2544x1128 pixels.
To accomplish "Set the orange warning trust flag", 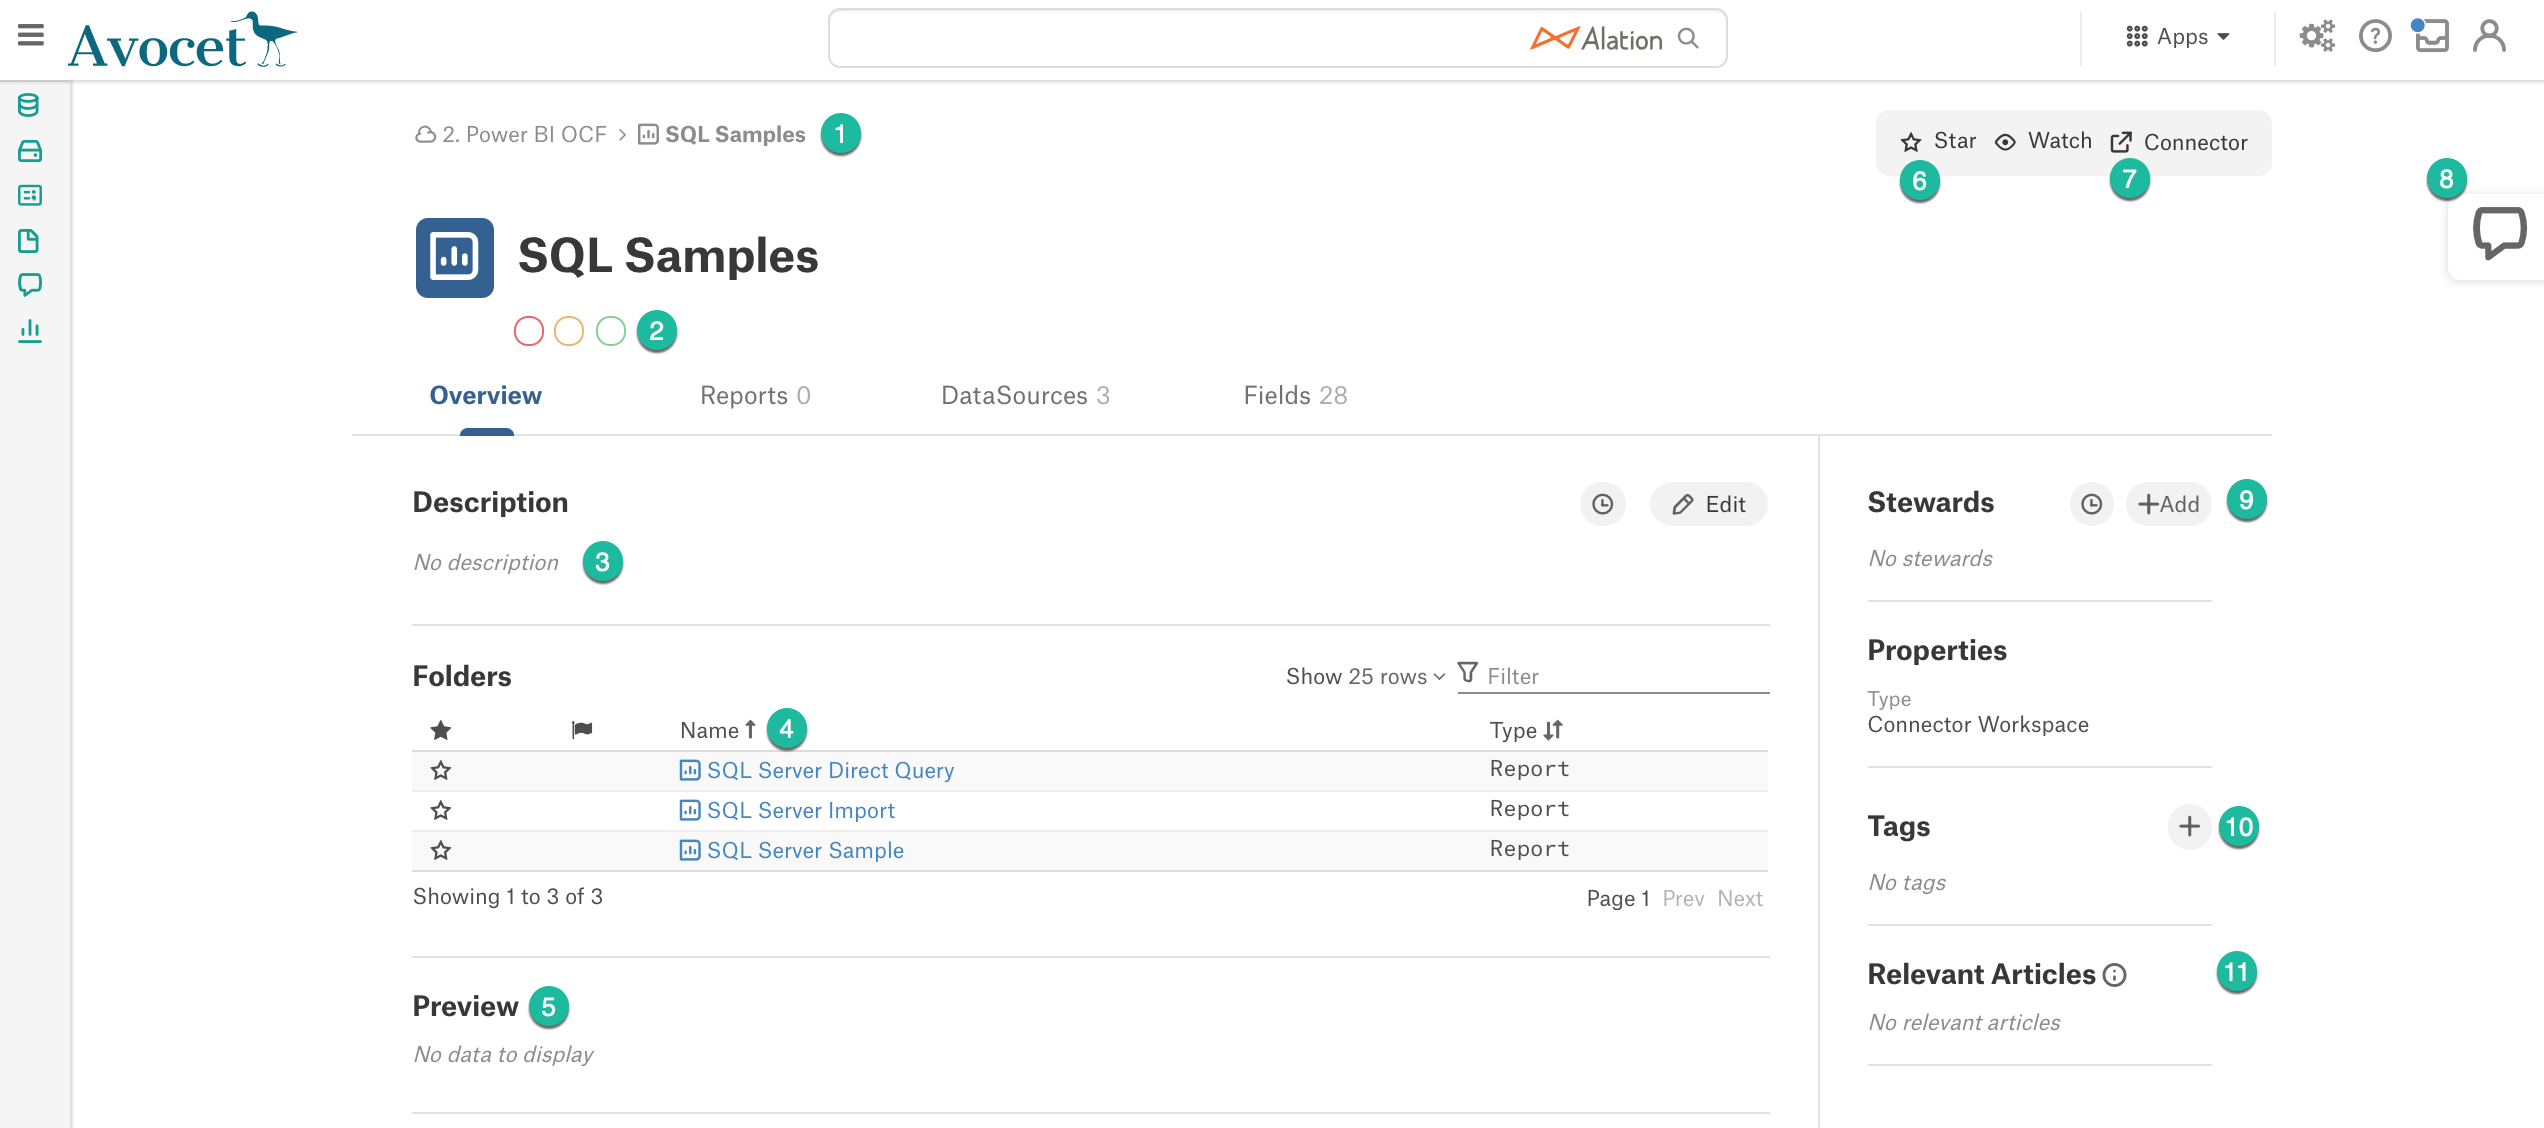I will (569, 331).
